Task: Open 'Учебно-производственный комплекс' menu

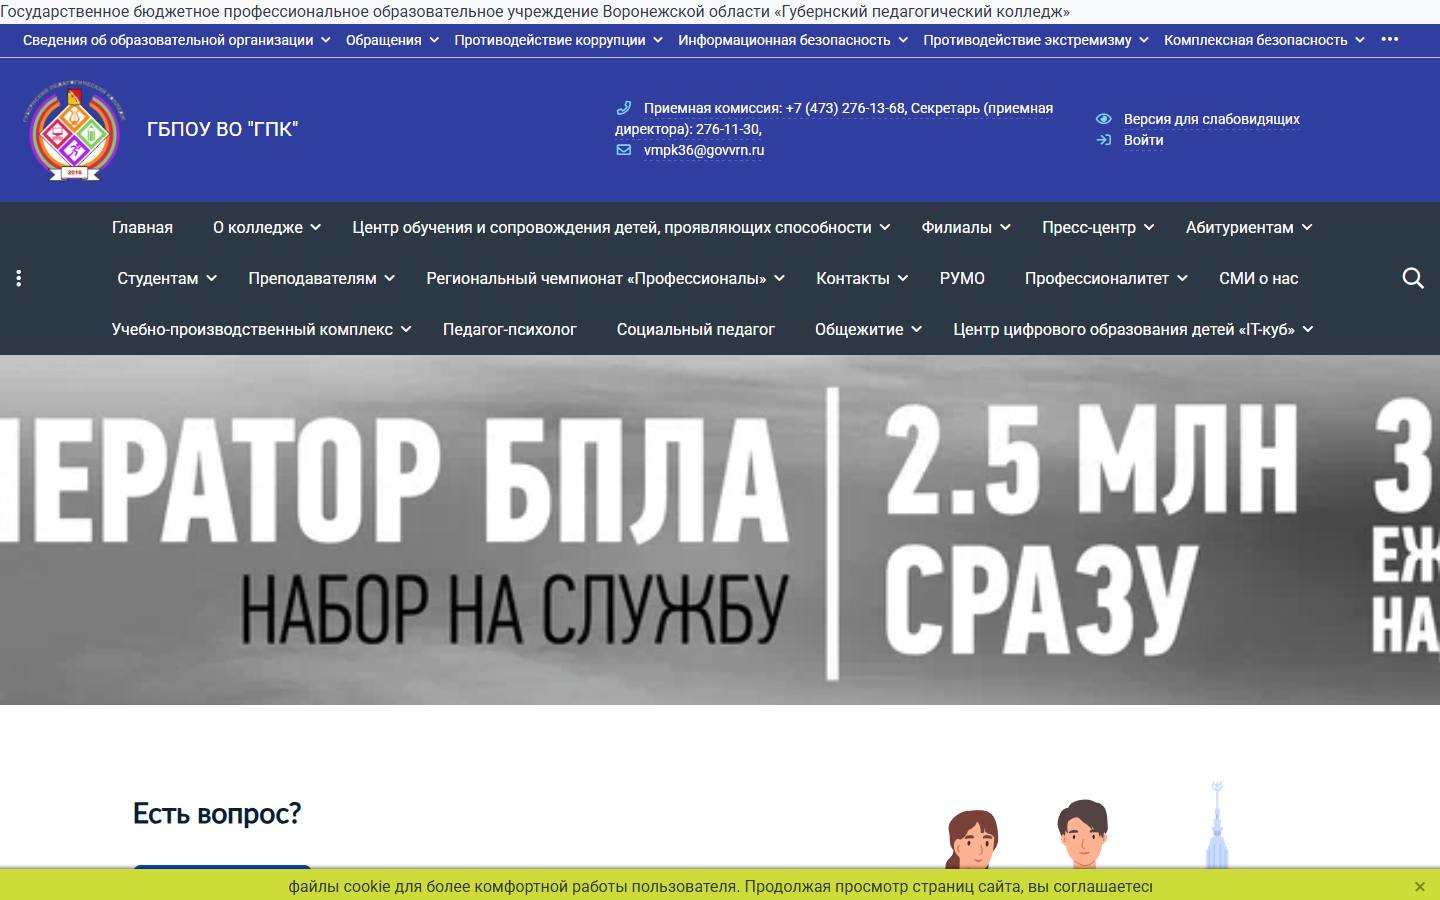Action: (262, 329)
